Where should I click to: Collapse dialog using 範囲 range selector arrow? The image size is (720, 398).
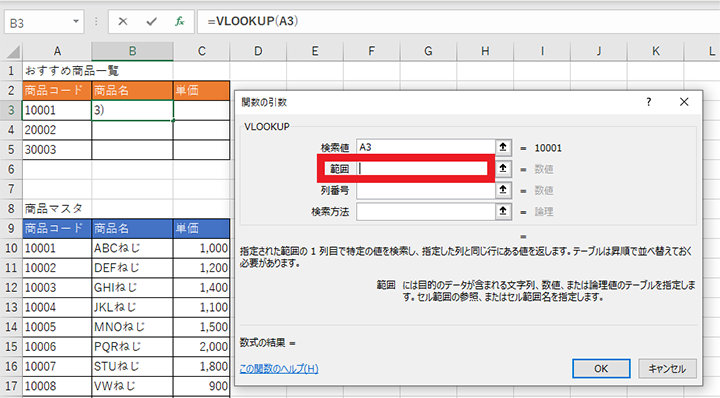coord(503,168)
